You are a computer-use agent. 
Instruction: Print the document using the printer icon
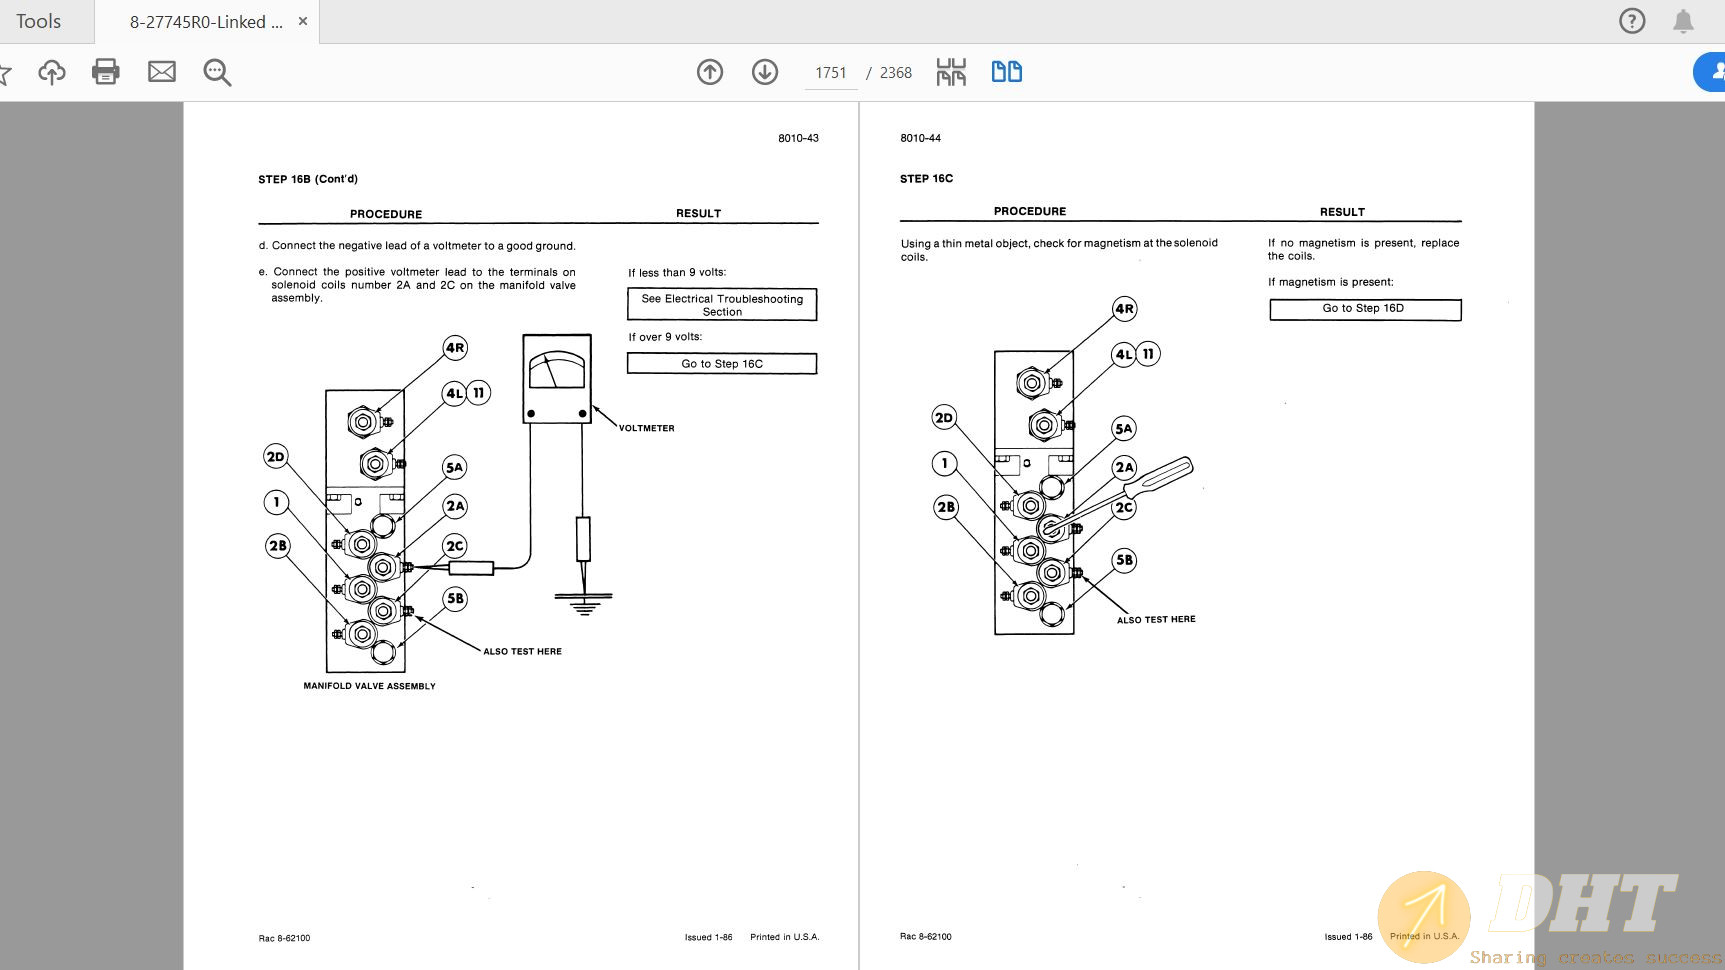pos(106,72)
